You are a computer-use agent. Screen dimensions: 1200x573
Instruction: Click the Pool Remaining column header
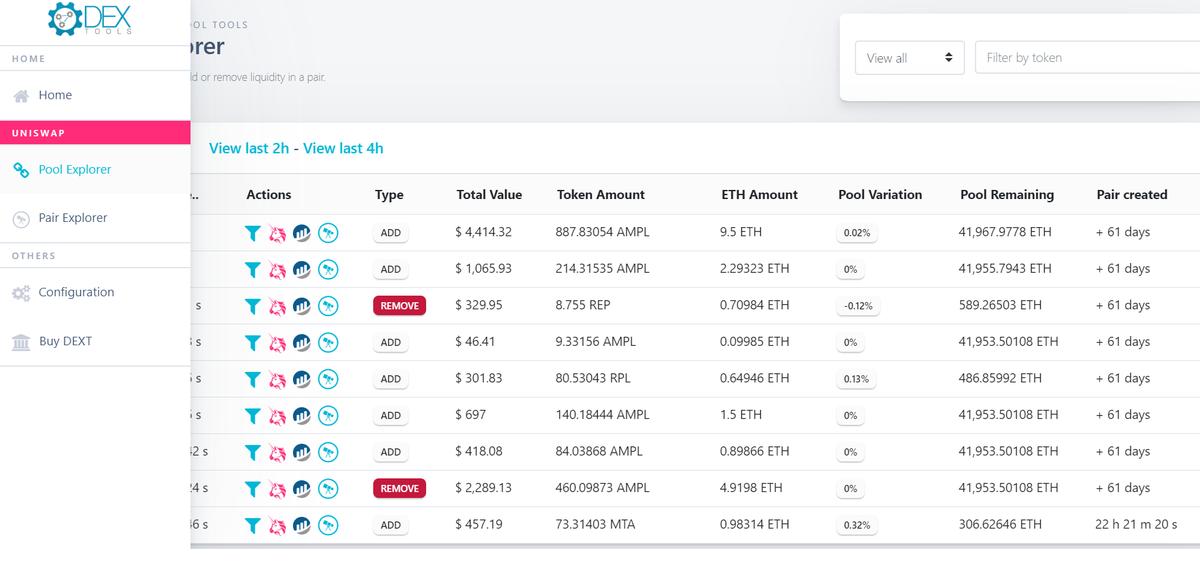pos(1007,195)
